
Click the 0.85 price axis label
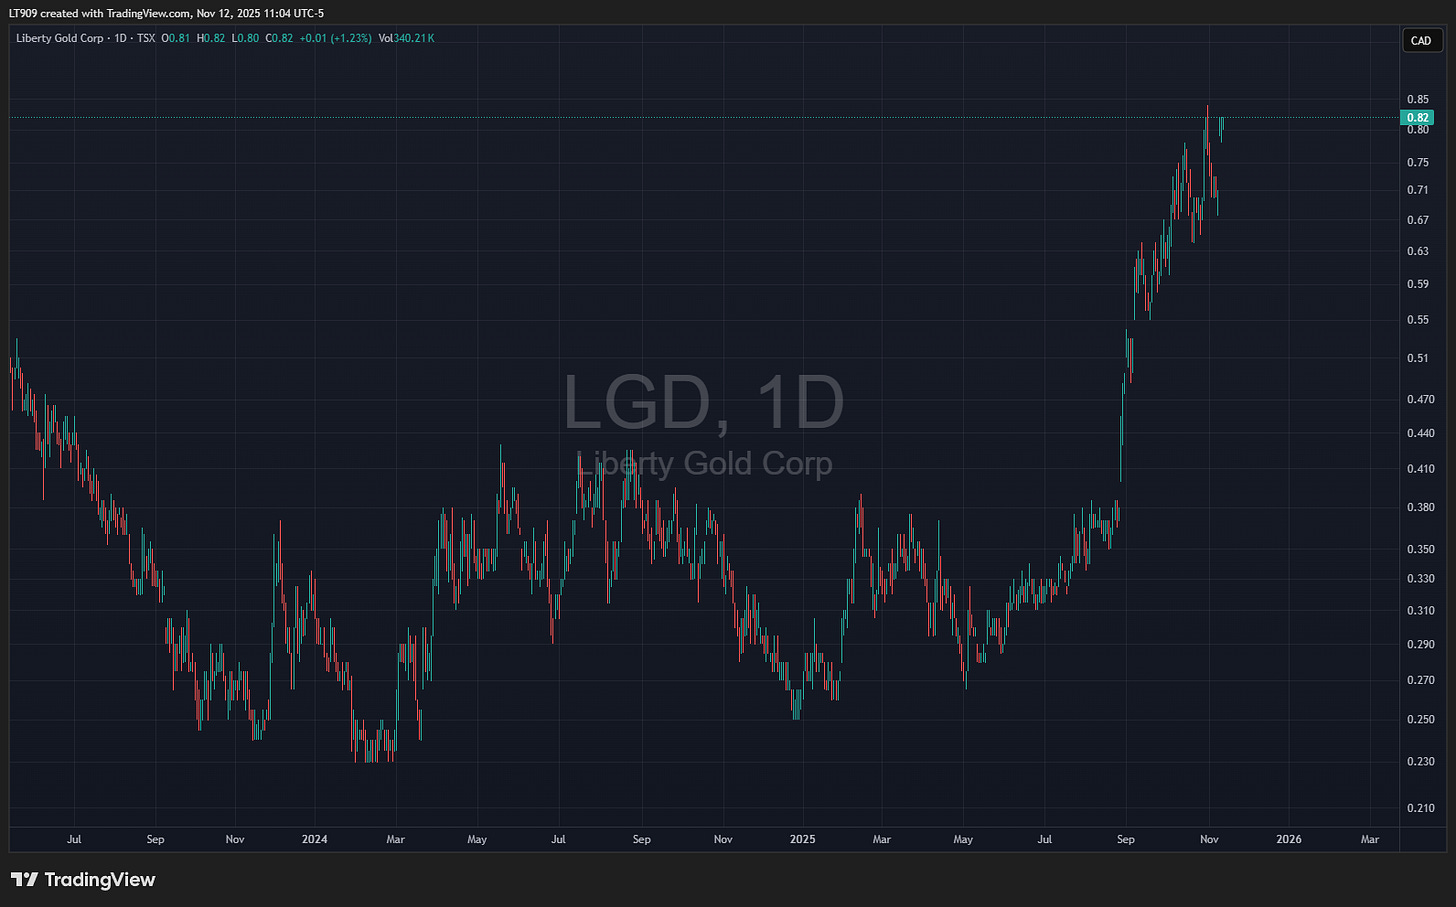pyautogui.click(x=1418, y=100)
